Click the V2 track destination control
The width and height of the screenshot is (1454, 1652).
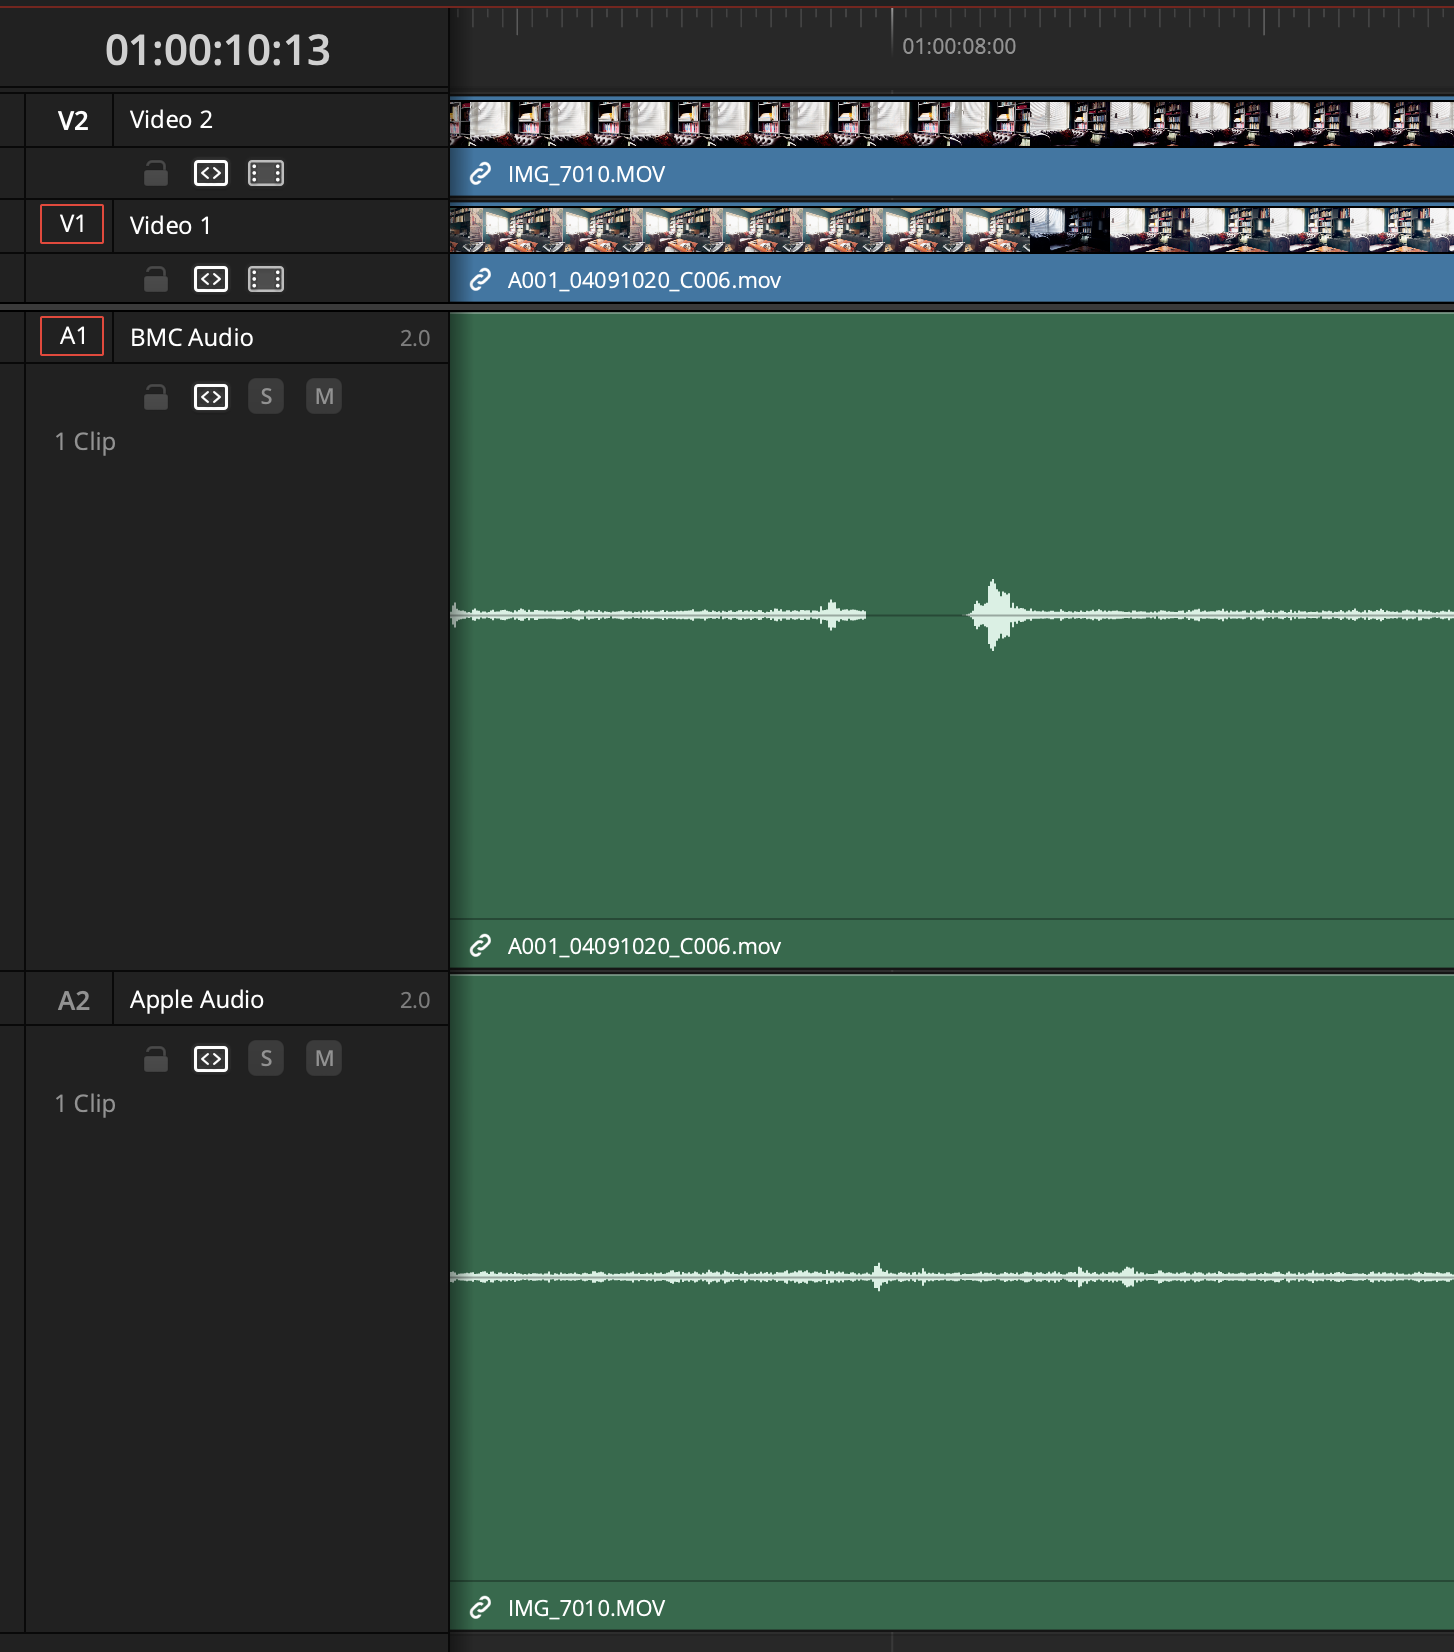72,120
